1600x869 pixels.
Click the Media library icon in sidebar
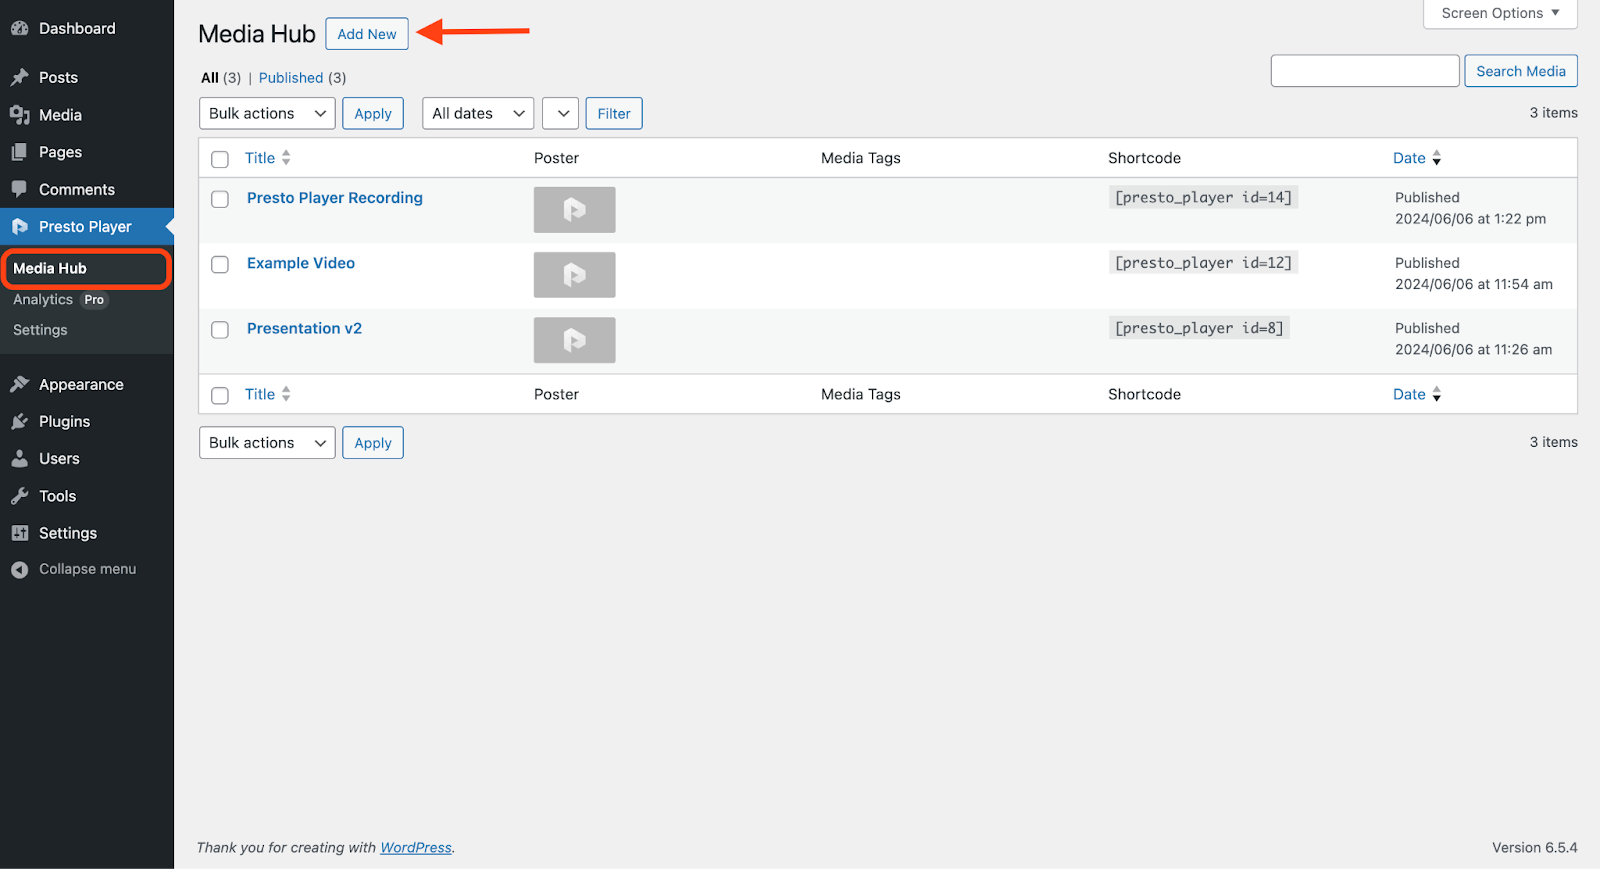[x=19, y=115]
